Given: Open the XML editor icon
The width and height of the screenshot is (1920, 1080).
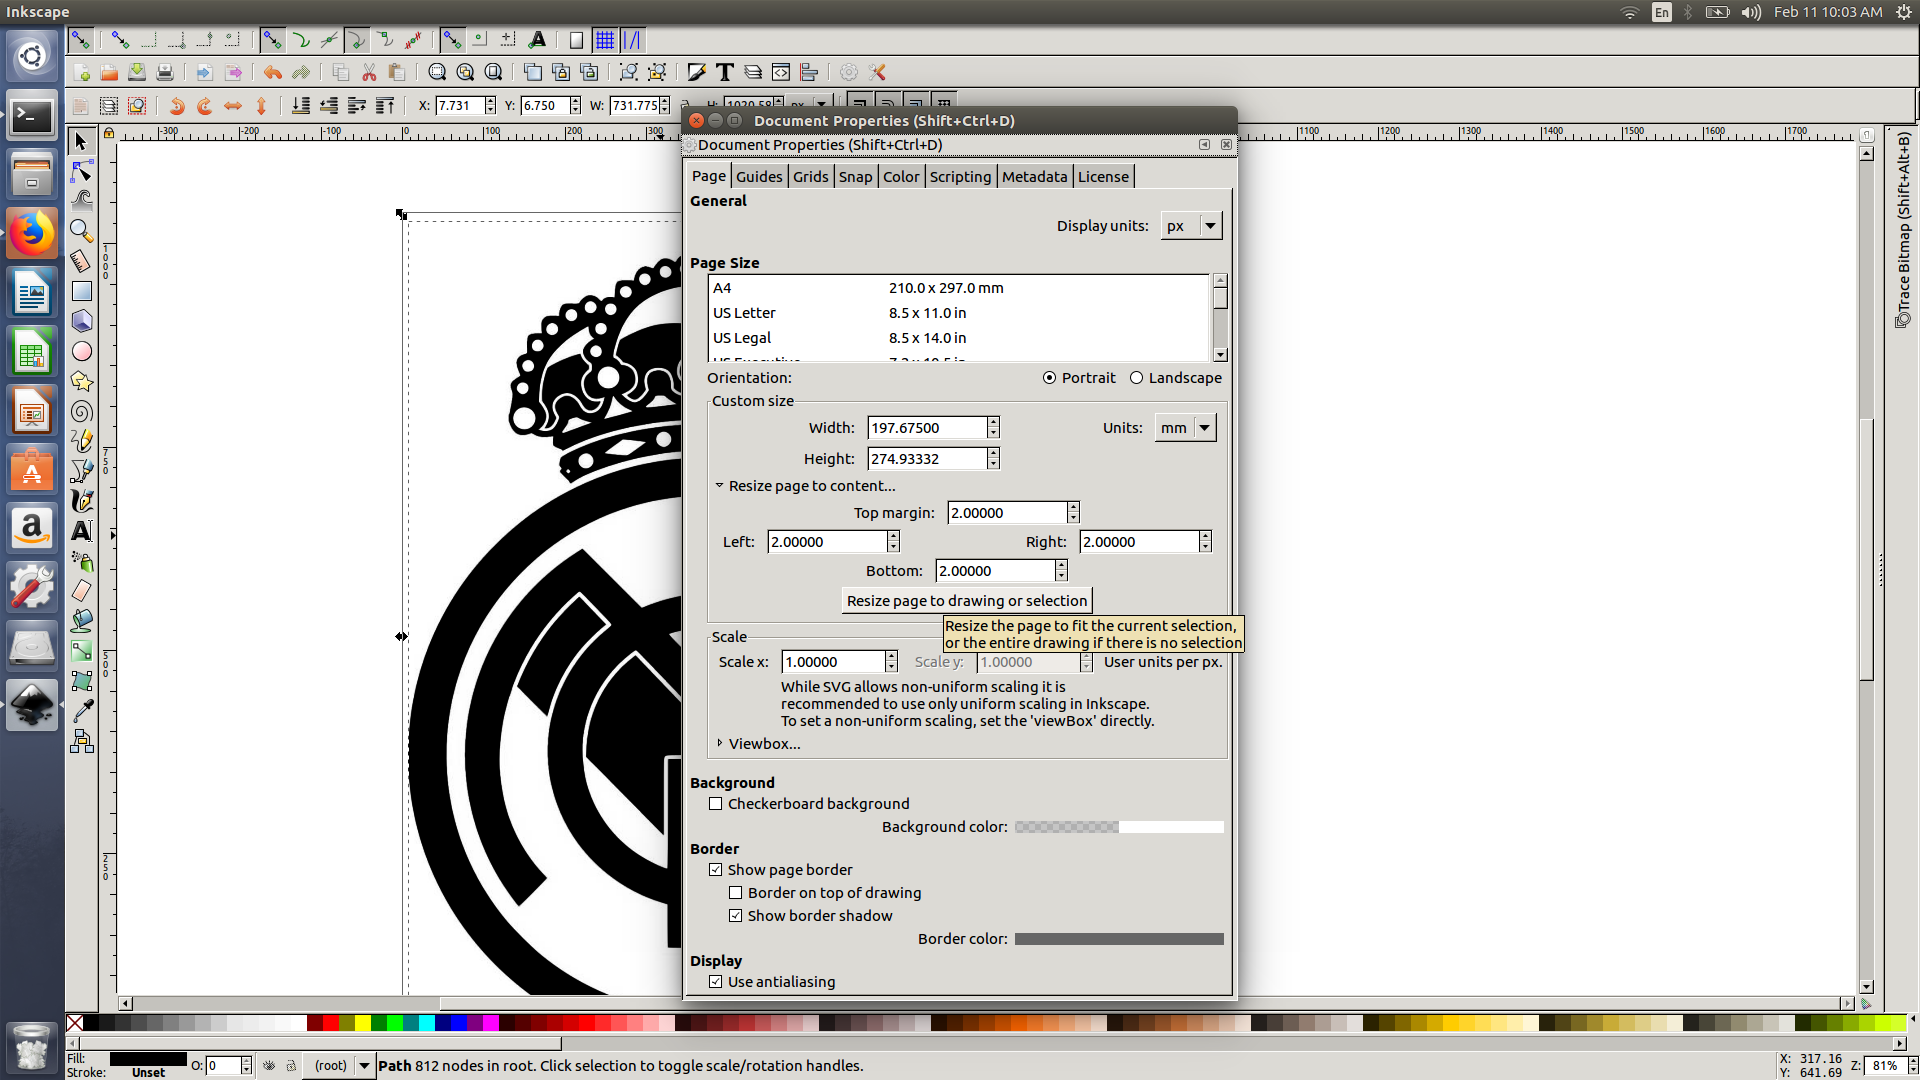Looking at the screenshot, I should 781,72.
